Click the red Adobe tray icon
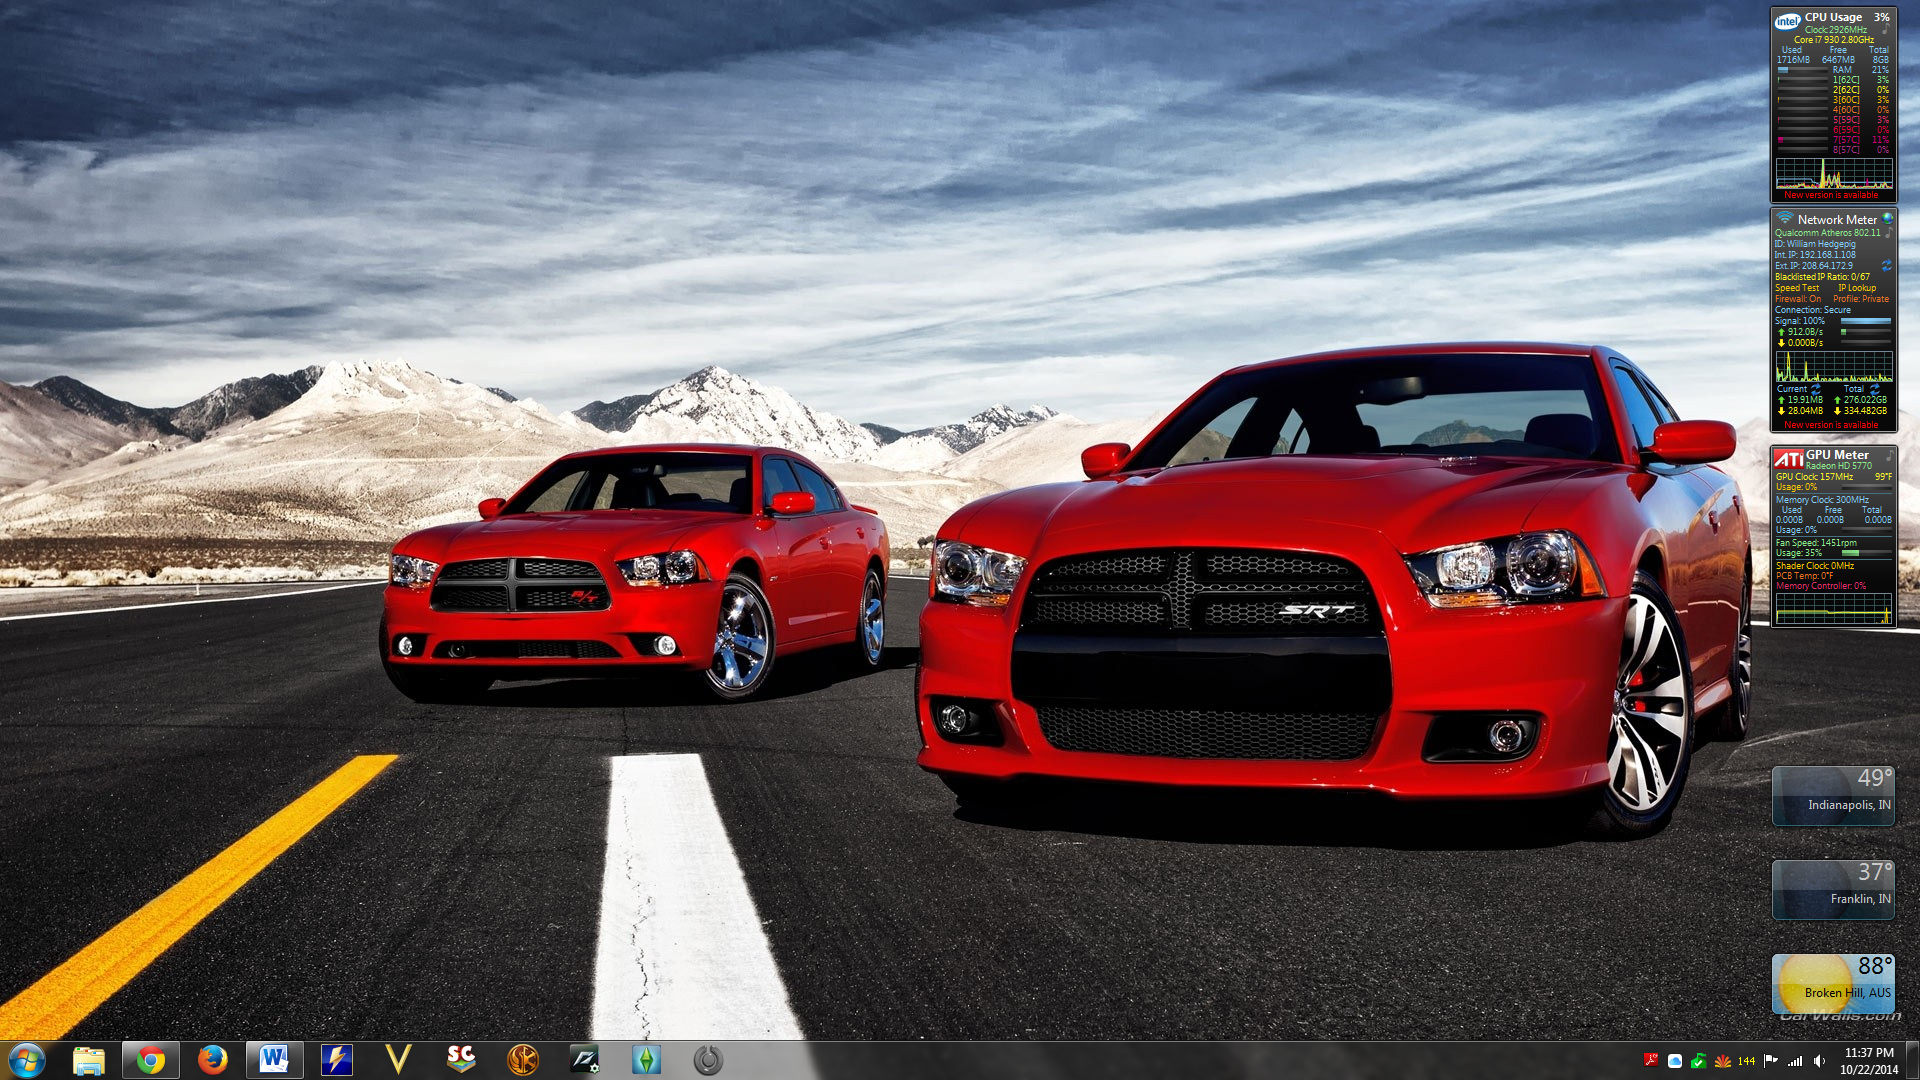The width and height of the screenshot is (1920, 1080). point(1651,1061)
